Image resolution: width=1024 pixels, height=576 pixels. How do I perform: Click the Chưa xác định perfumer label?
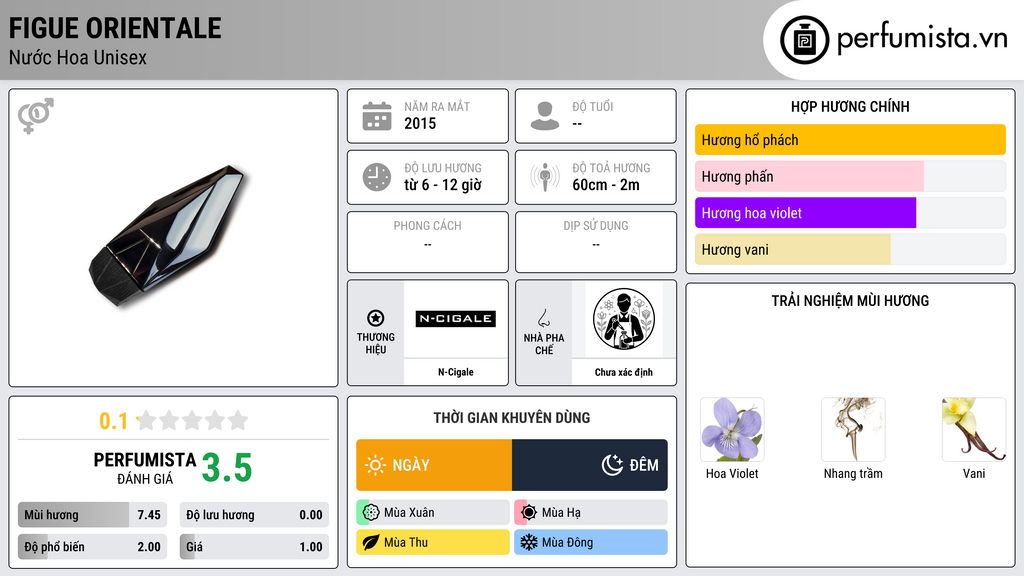[624, 372]
